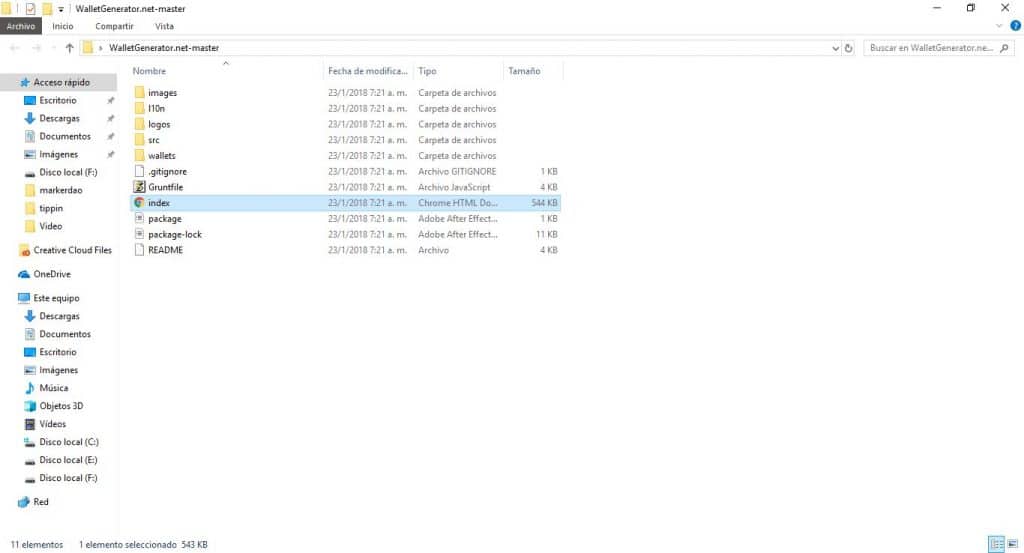Open the recent locations dropdown
1024x553 pixels.
click(53, 48)
